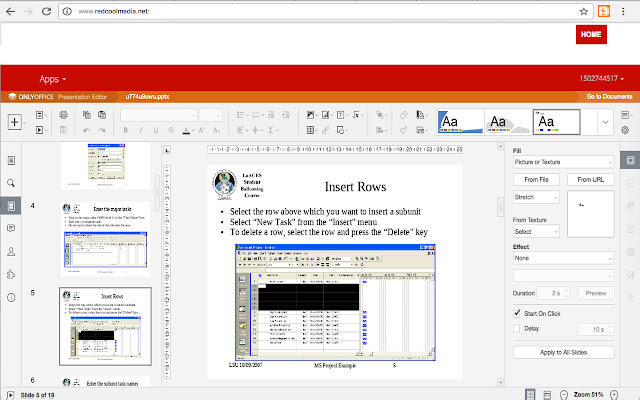Click Apply to All Slides button
Screen dimensions: 640x400
coord(563,352)
